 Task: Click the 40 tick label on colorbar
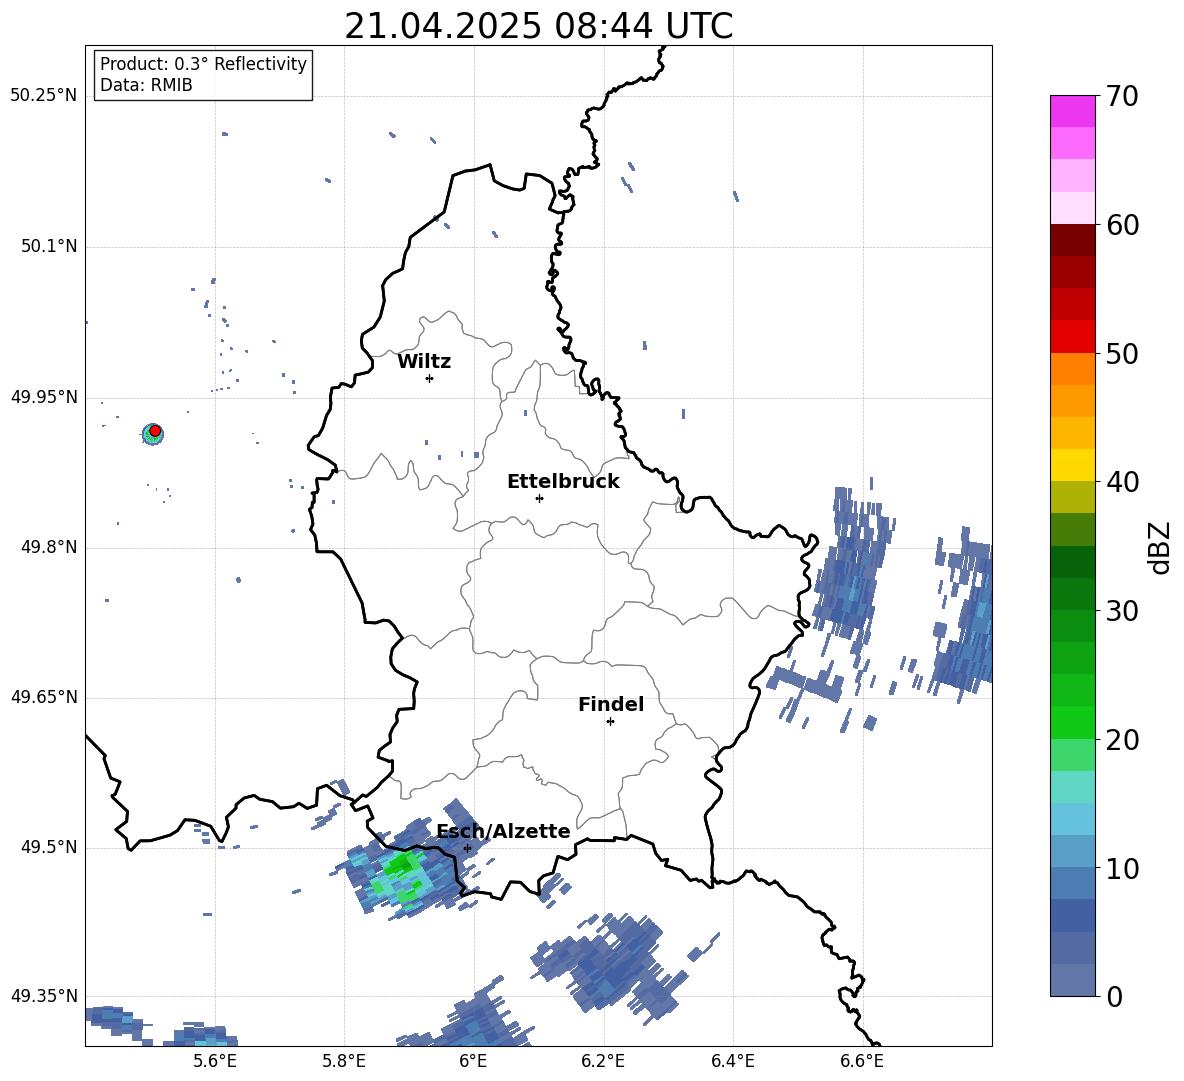point(1122,482)
